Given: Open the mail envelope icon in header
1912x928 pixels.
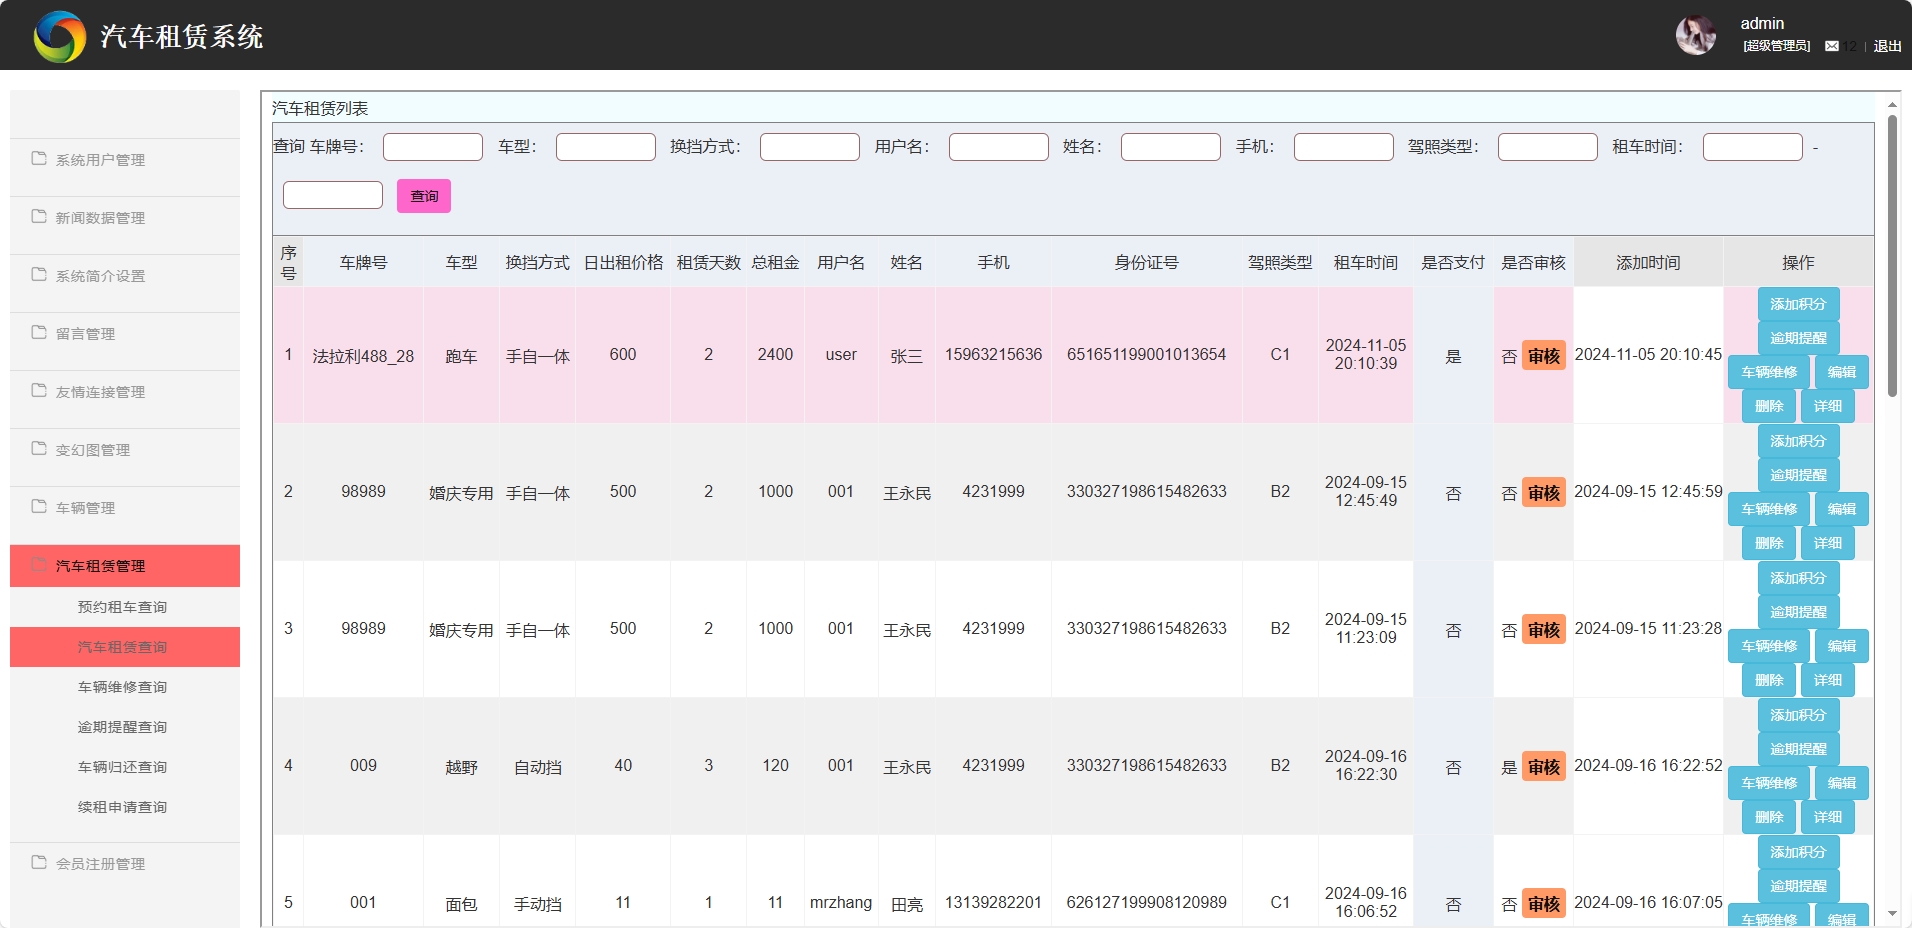Looking at the screenshot, I should (1832, 46).
